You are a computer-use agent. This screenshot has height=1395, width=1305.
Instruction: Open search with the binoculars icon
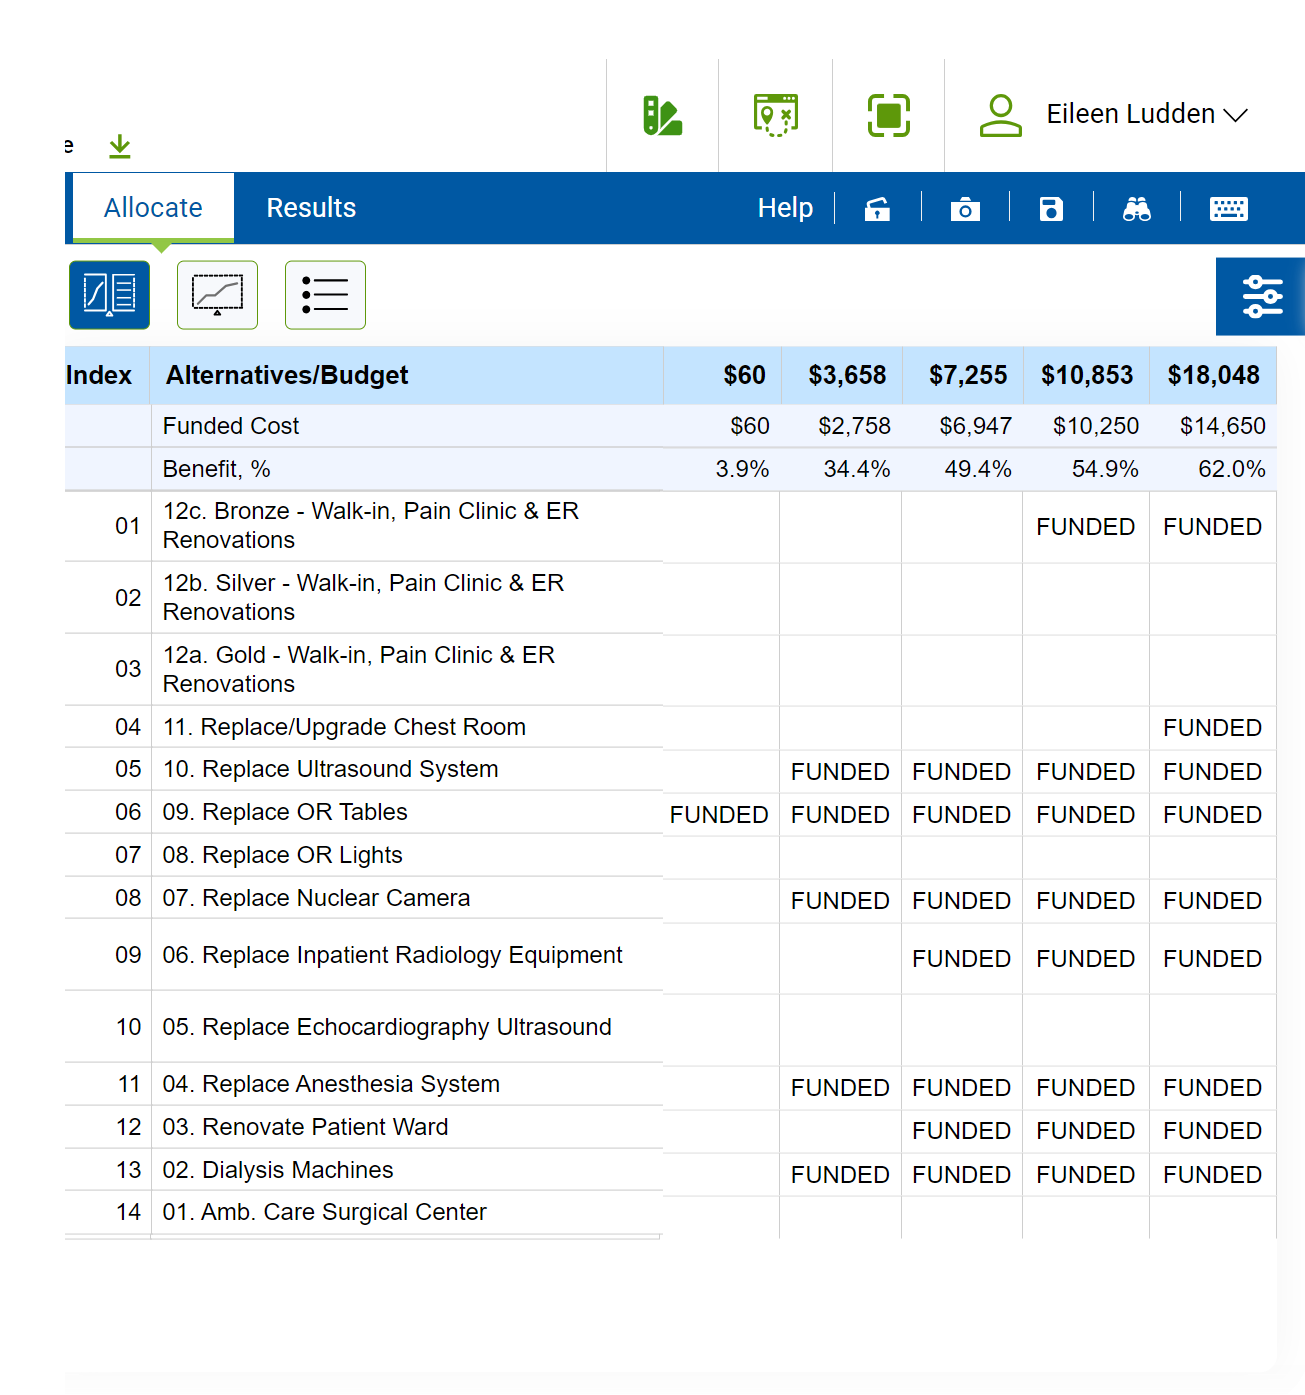[x=1137, y=208]
